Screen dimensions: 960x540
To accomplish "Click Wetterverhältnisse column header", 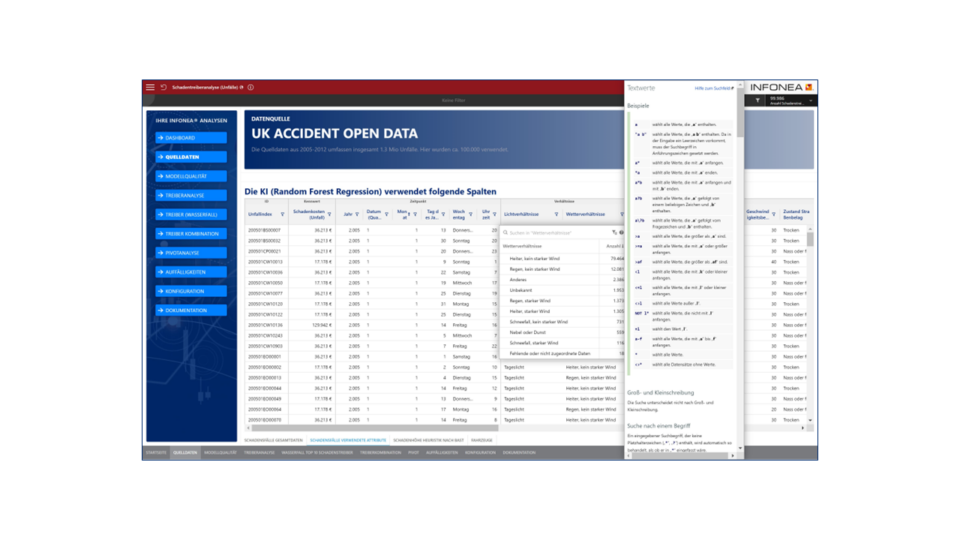I will tap(585, 214).
